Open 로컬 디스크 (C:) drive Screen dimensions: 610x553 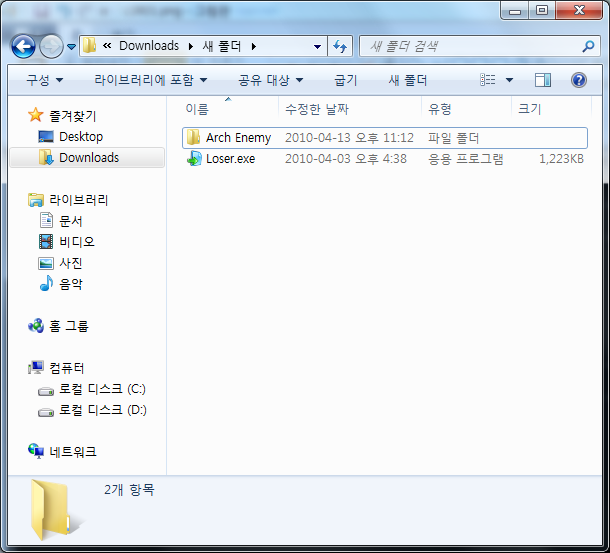[92, 389]
